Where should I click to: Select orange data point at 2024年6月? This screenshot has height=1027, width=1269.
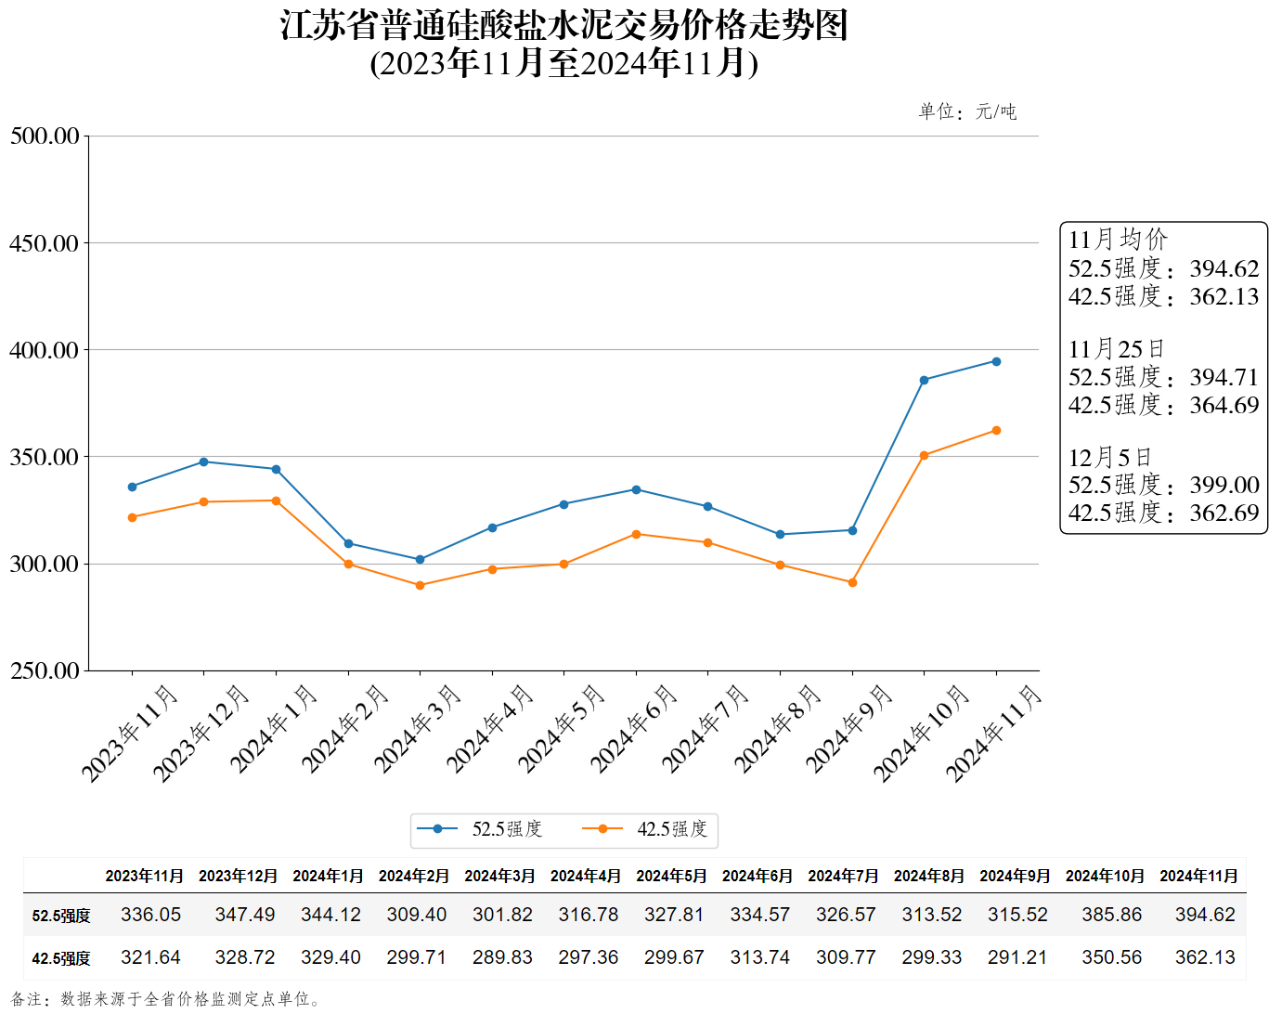(636, 535)
